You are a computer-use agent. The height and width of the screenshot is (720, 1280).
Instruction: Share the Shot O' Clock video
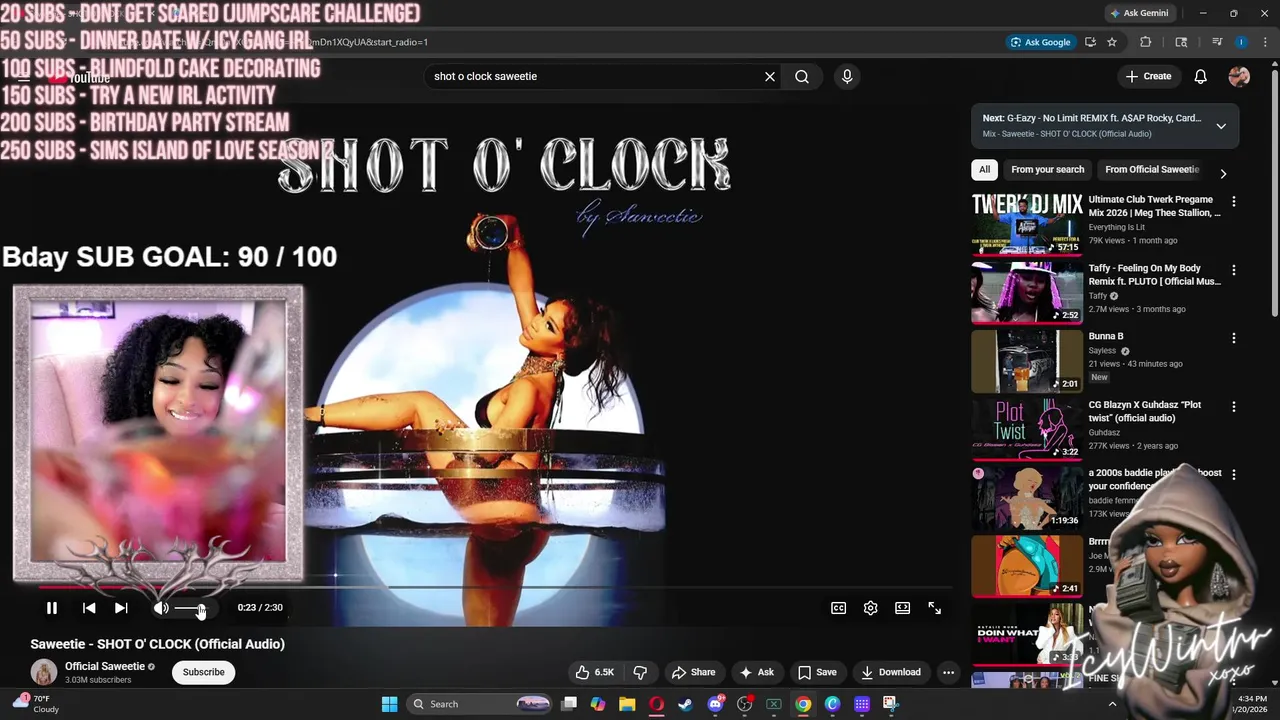coord(693,672)
